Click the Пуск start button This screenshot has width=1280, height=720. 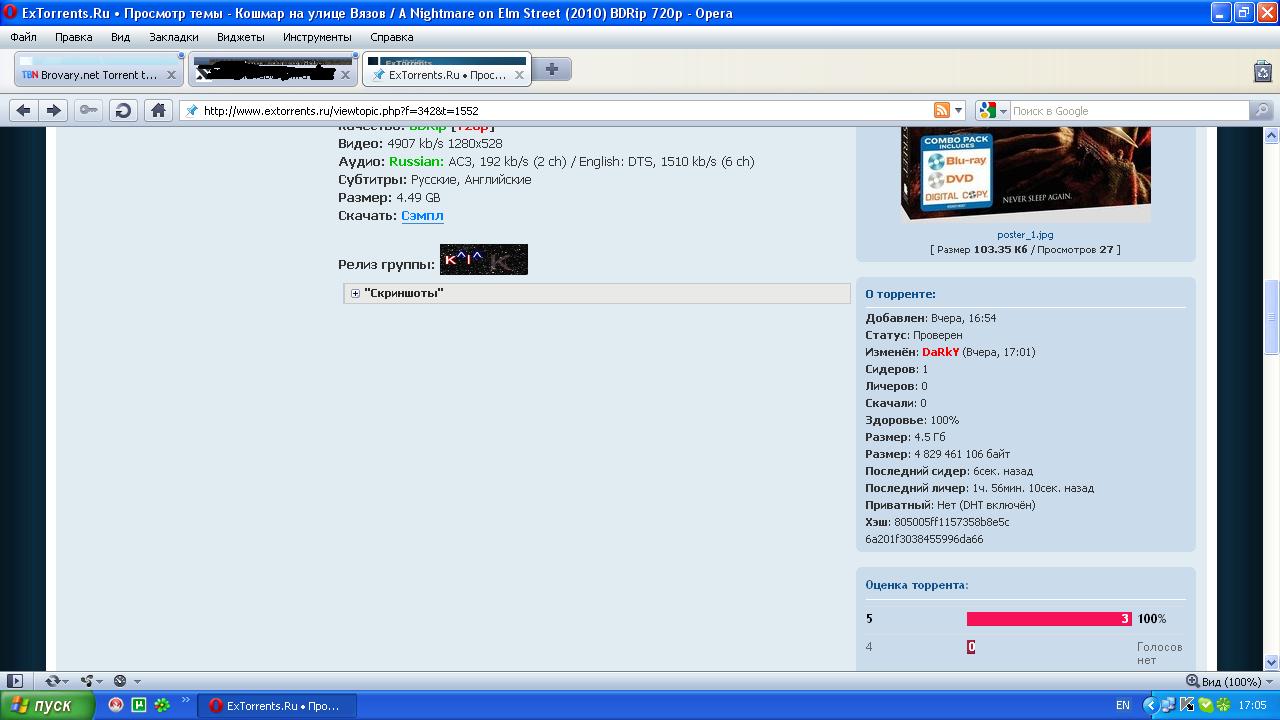(x=47, y=705)
